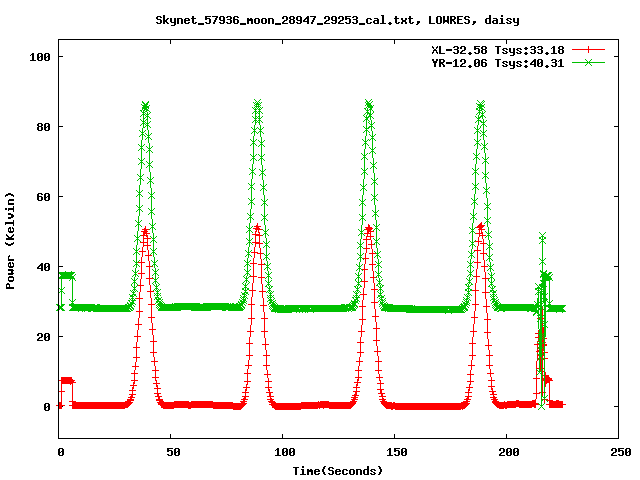640x480 pixels.
Task: Click the green spike near 215 seconds
Action: (542, 236)
